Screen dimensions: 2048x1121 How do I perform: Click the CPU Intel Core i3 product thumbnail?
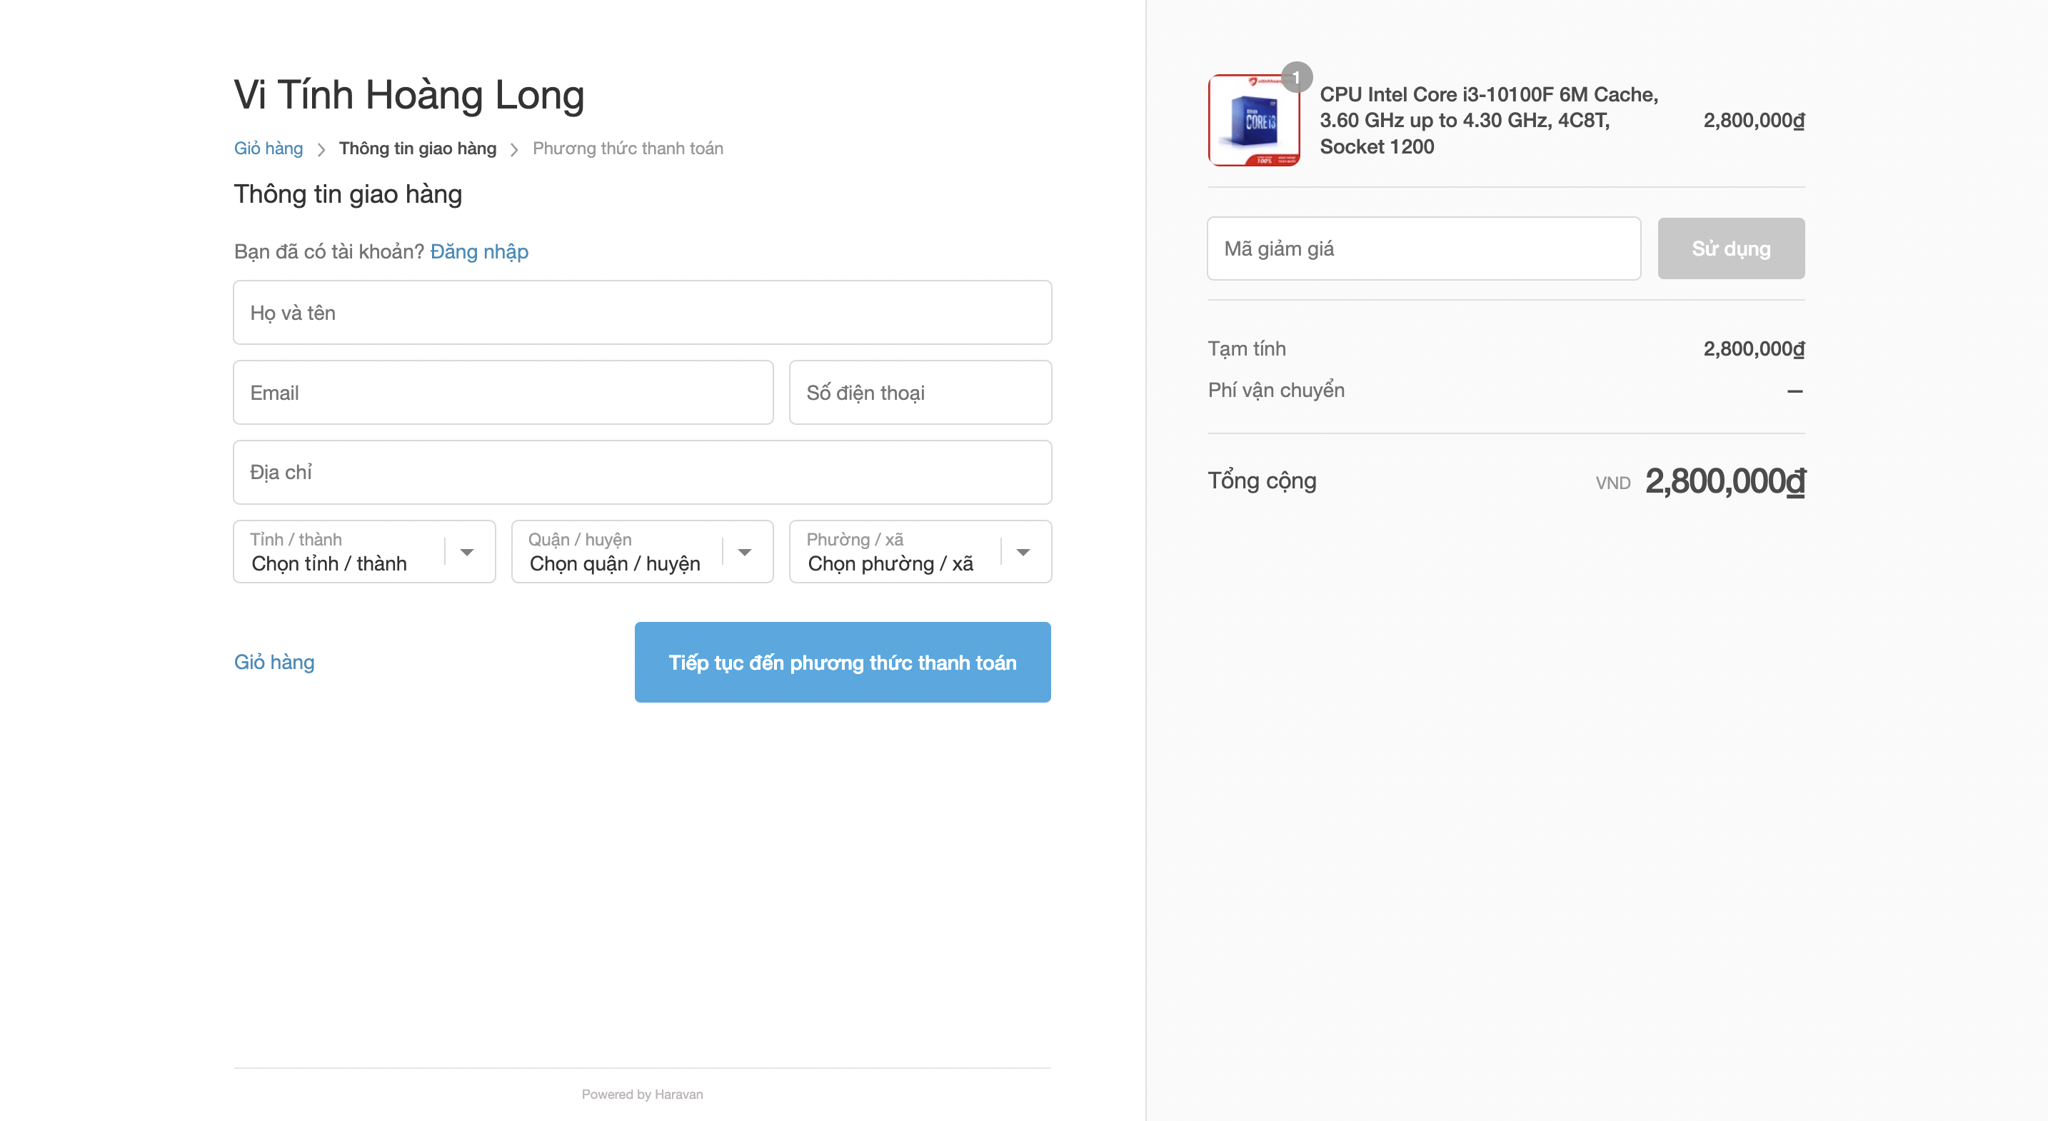(x=1253, y=120)
